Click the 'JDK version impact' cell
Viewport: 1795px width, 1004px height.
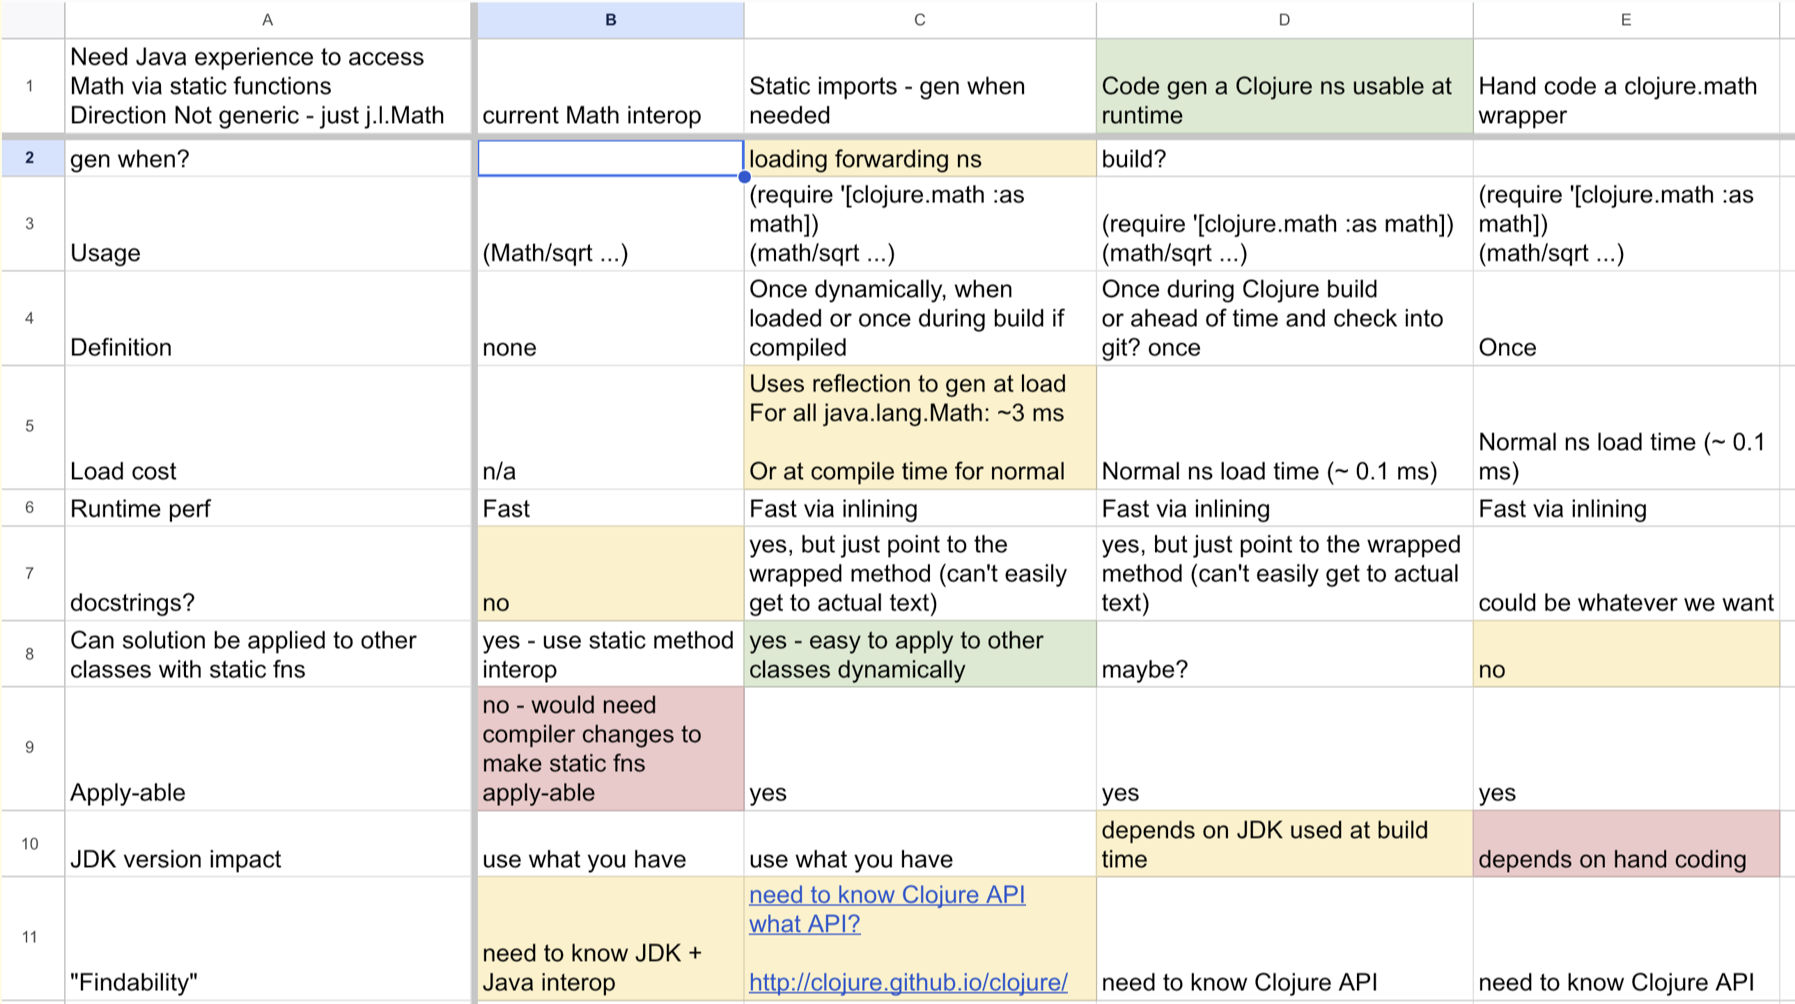(x=267, y=845)
